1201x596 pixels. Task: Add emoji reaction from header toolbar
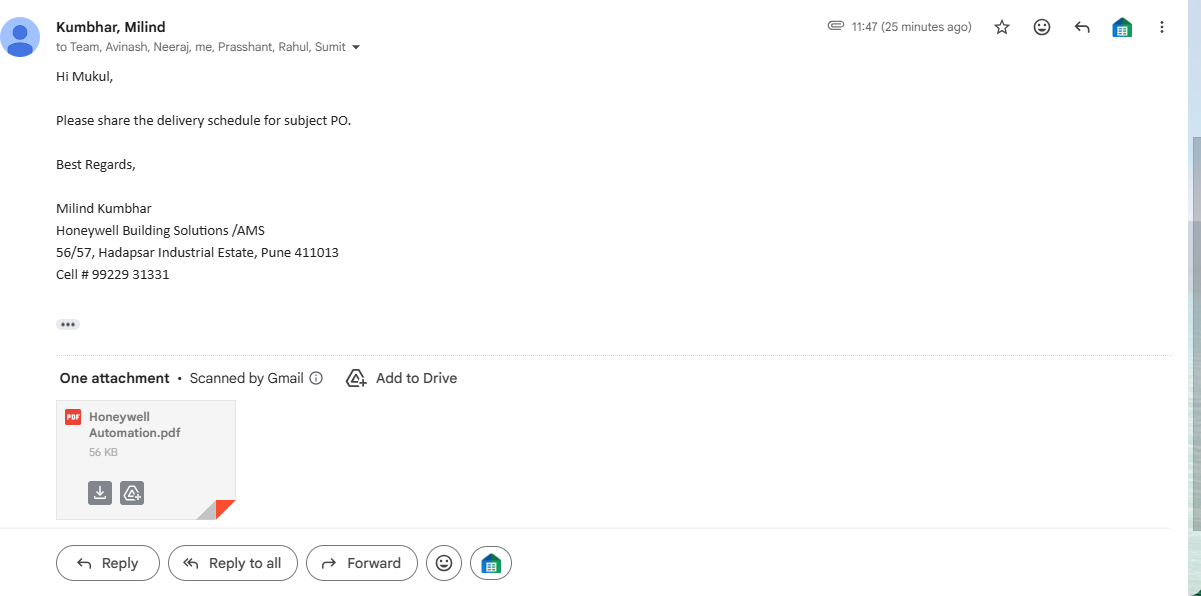tap(1042, 28)
